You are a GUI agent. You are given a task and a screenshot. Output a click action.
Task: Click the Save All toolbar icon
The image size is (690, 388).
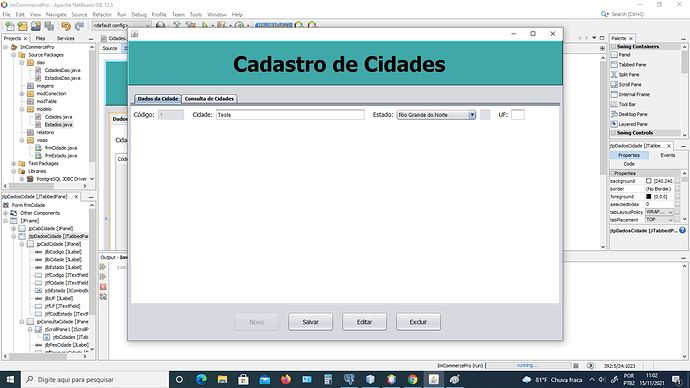pos(49,26)
